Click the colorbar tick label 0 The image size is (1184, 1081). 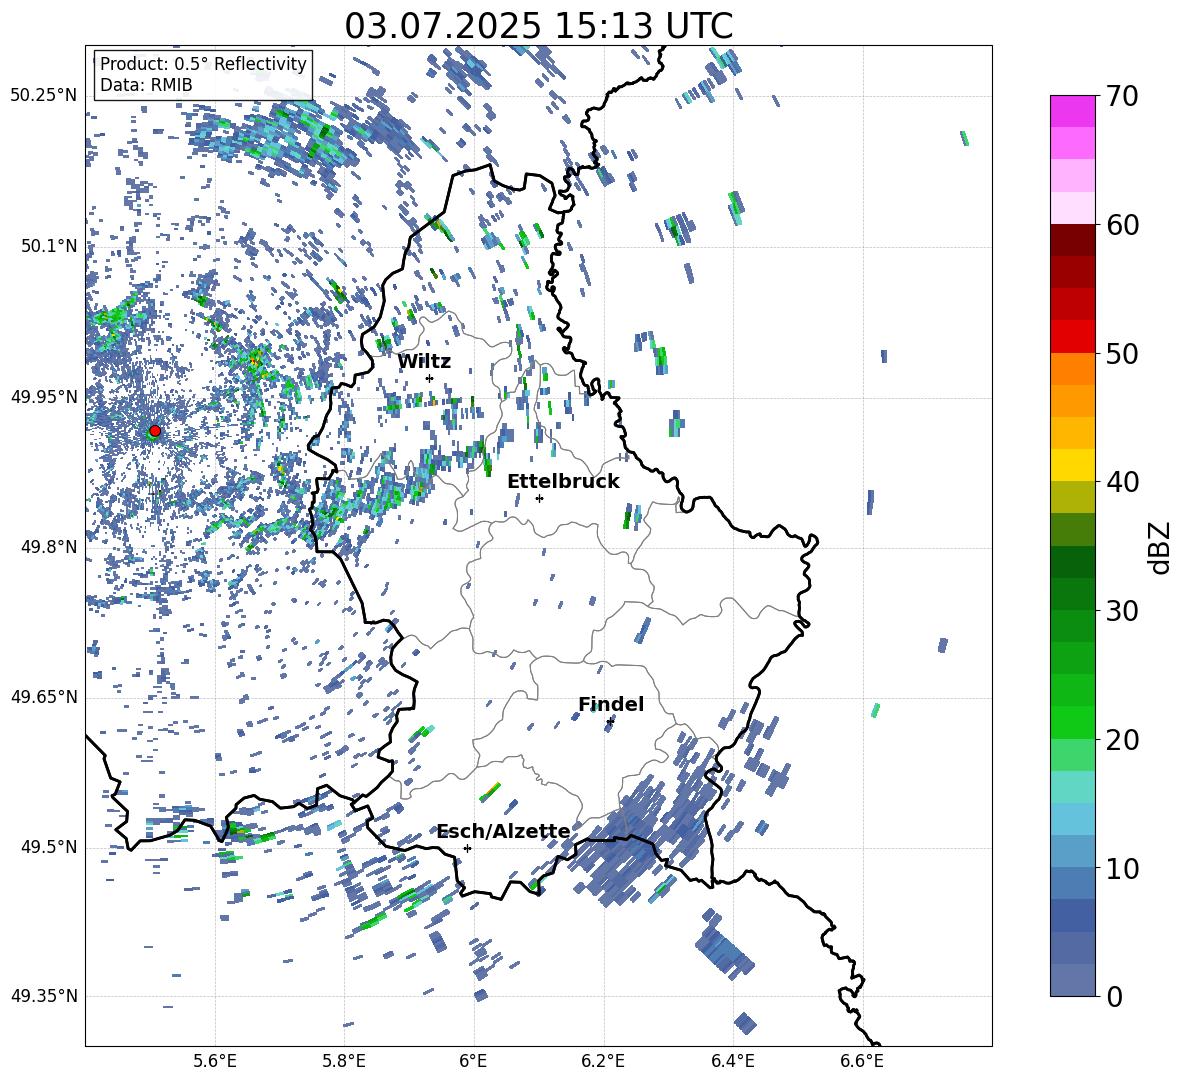pos(1114,996)
